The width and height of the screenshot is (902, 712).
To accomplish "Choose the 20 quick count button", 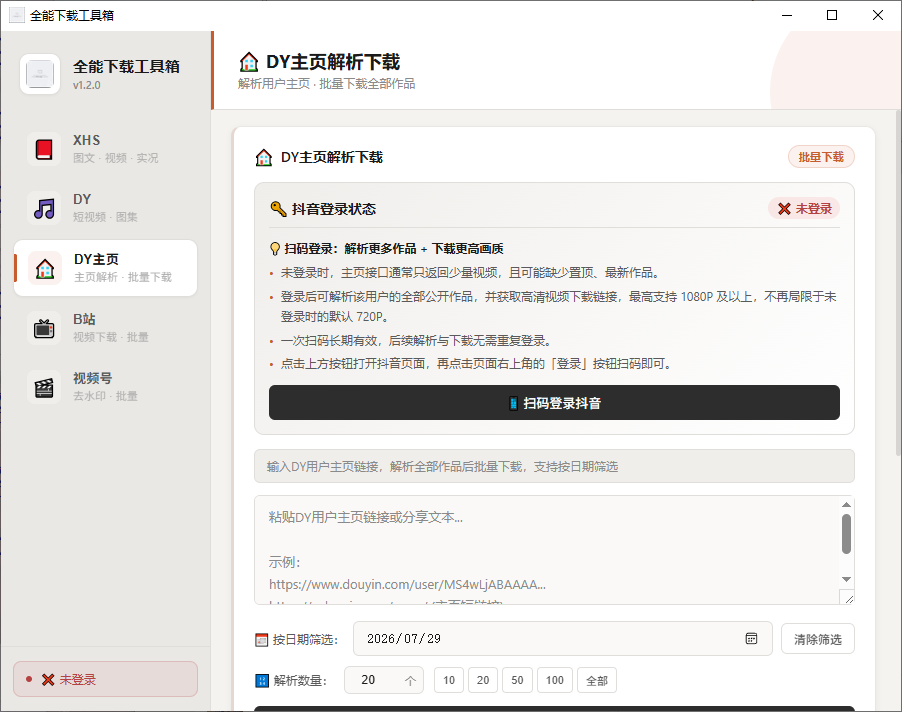I will pos(483,680).
